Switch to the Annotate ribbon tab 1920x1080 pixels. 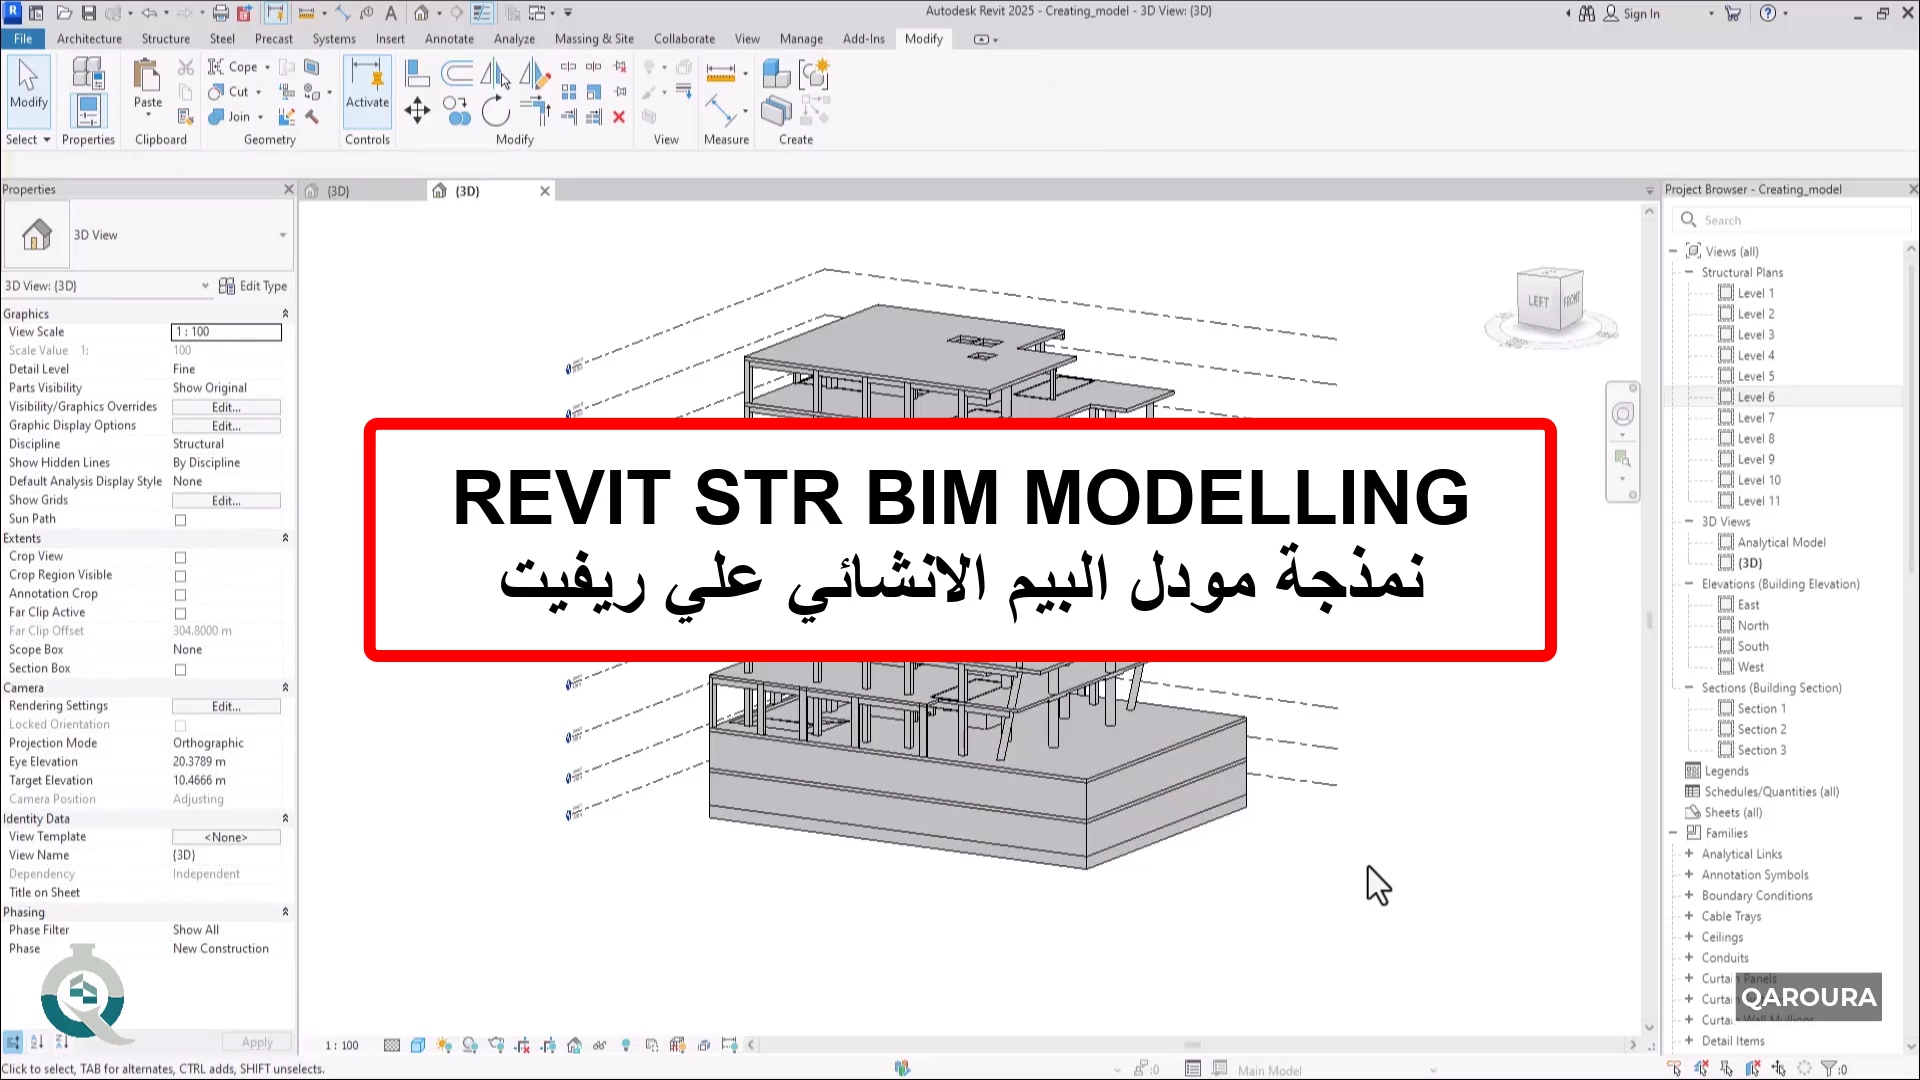449,39
